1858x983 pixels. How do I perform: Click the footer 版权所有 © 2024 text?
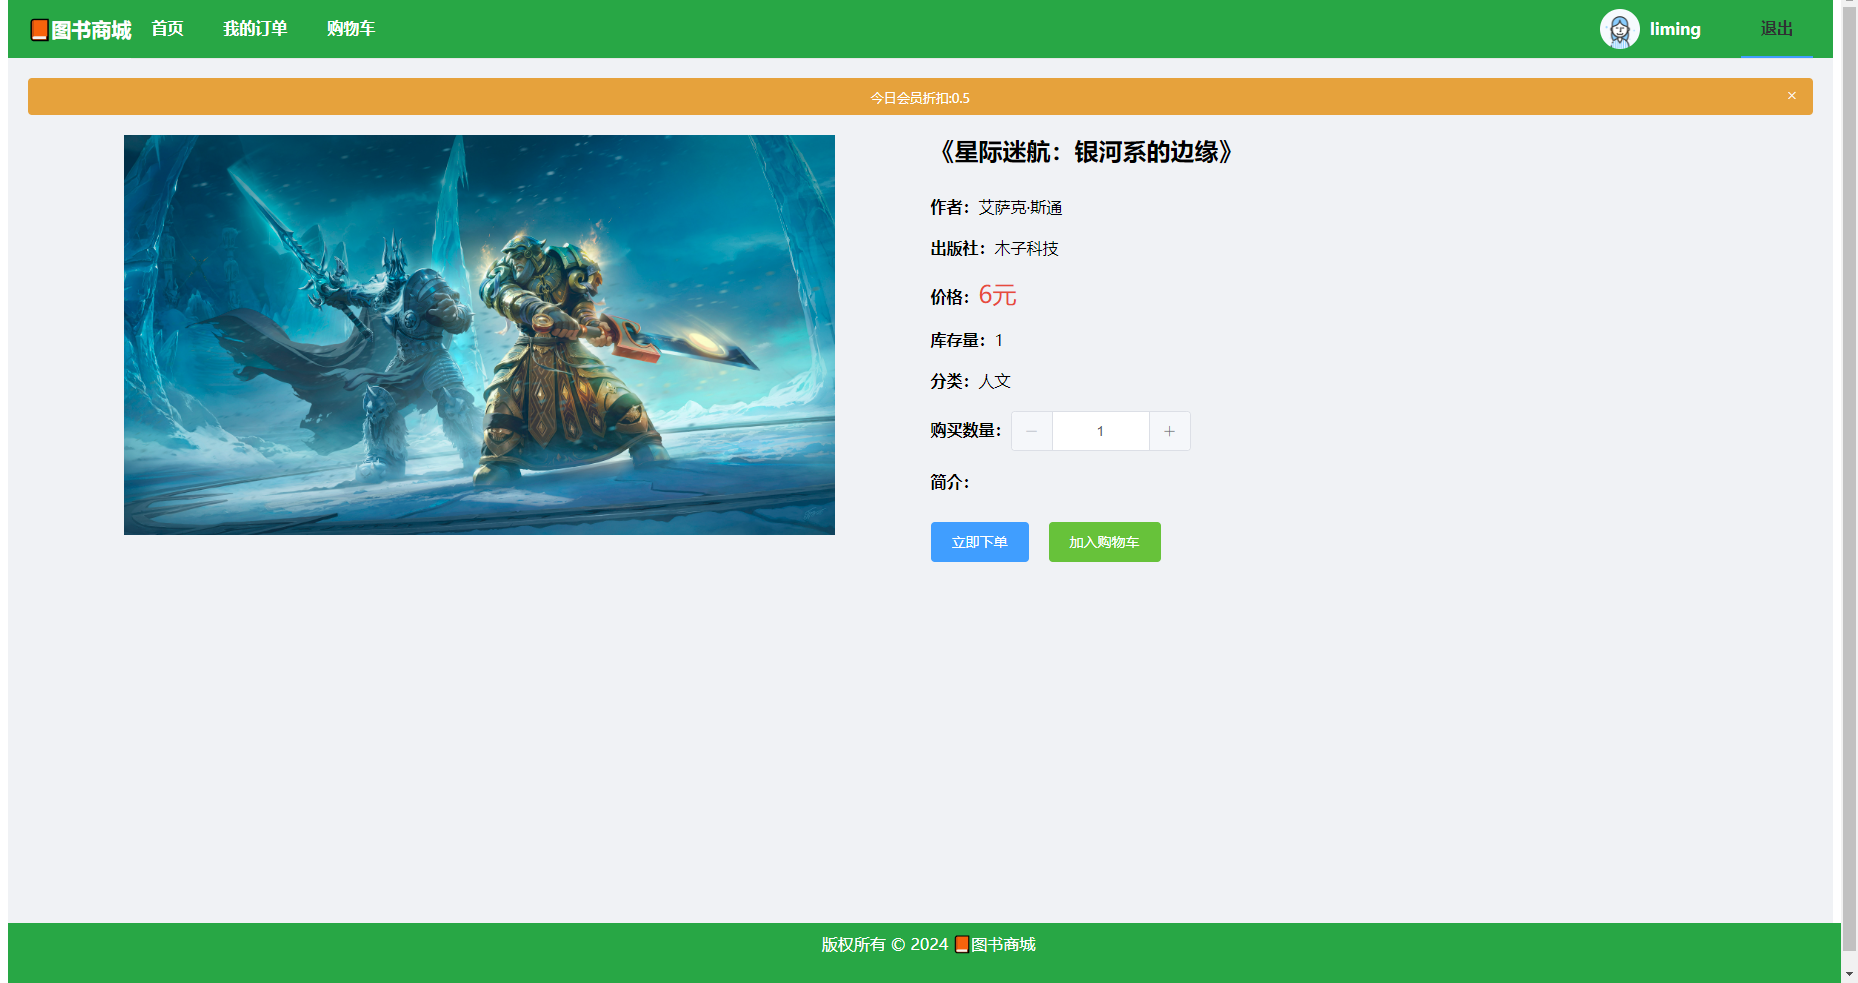[885, 944]
